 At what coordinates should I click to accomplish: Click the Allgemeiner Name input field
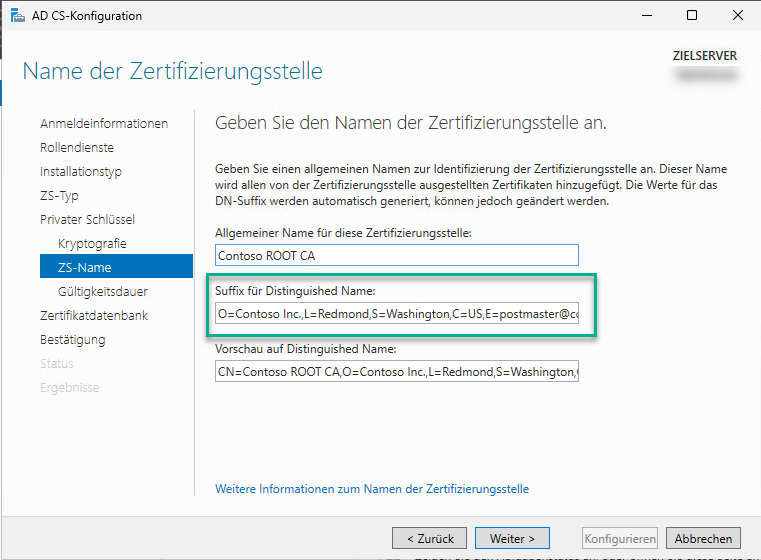point(396,255)
